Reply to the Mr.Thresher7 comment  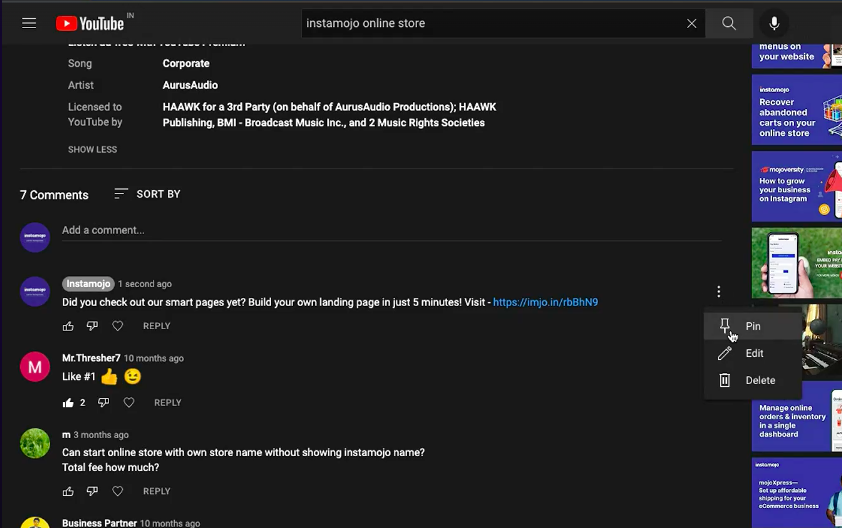(167, 403)
